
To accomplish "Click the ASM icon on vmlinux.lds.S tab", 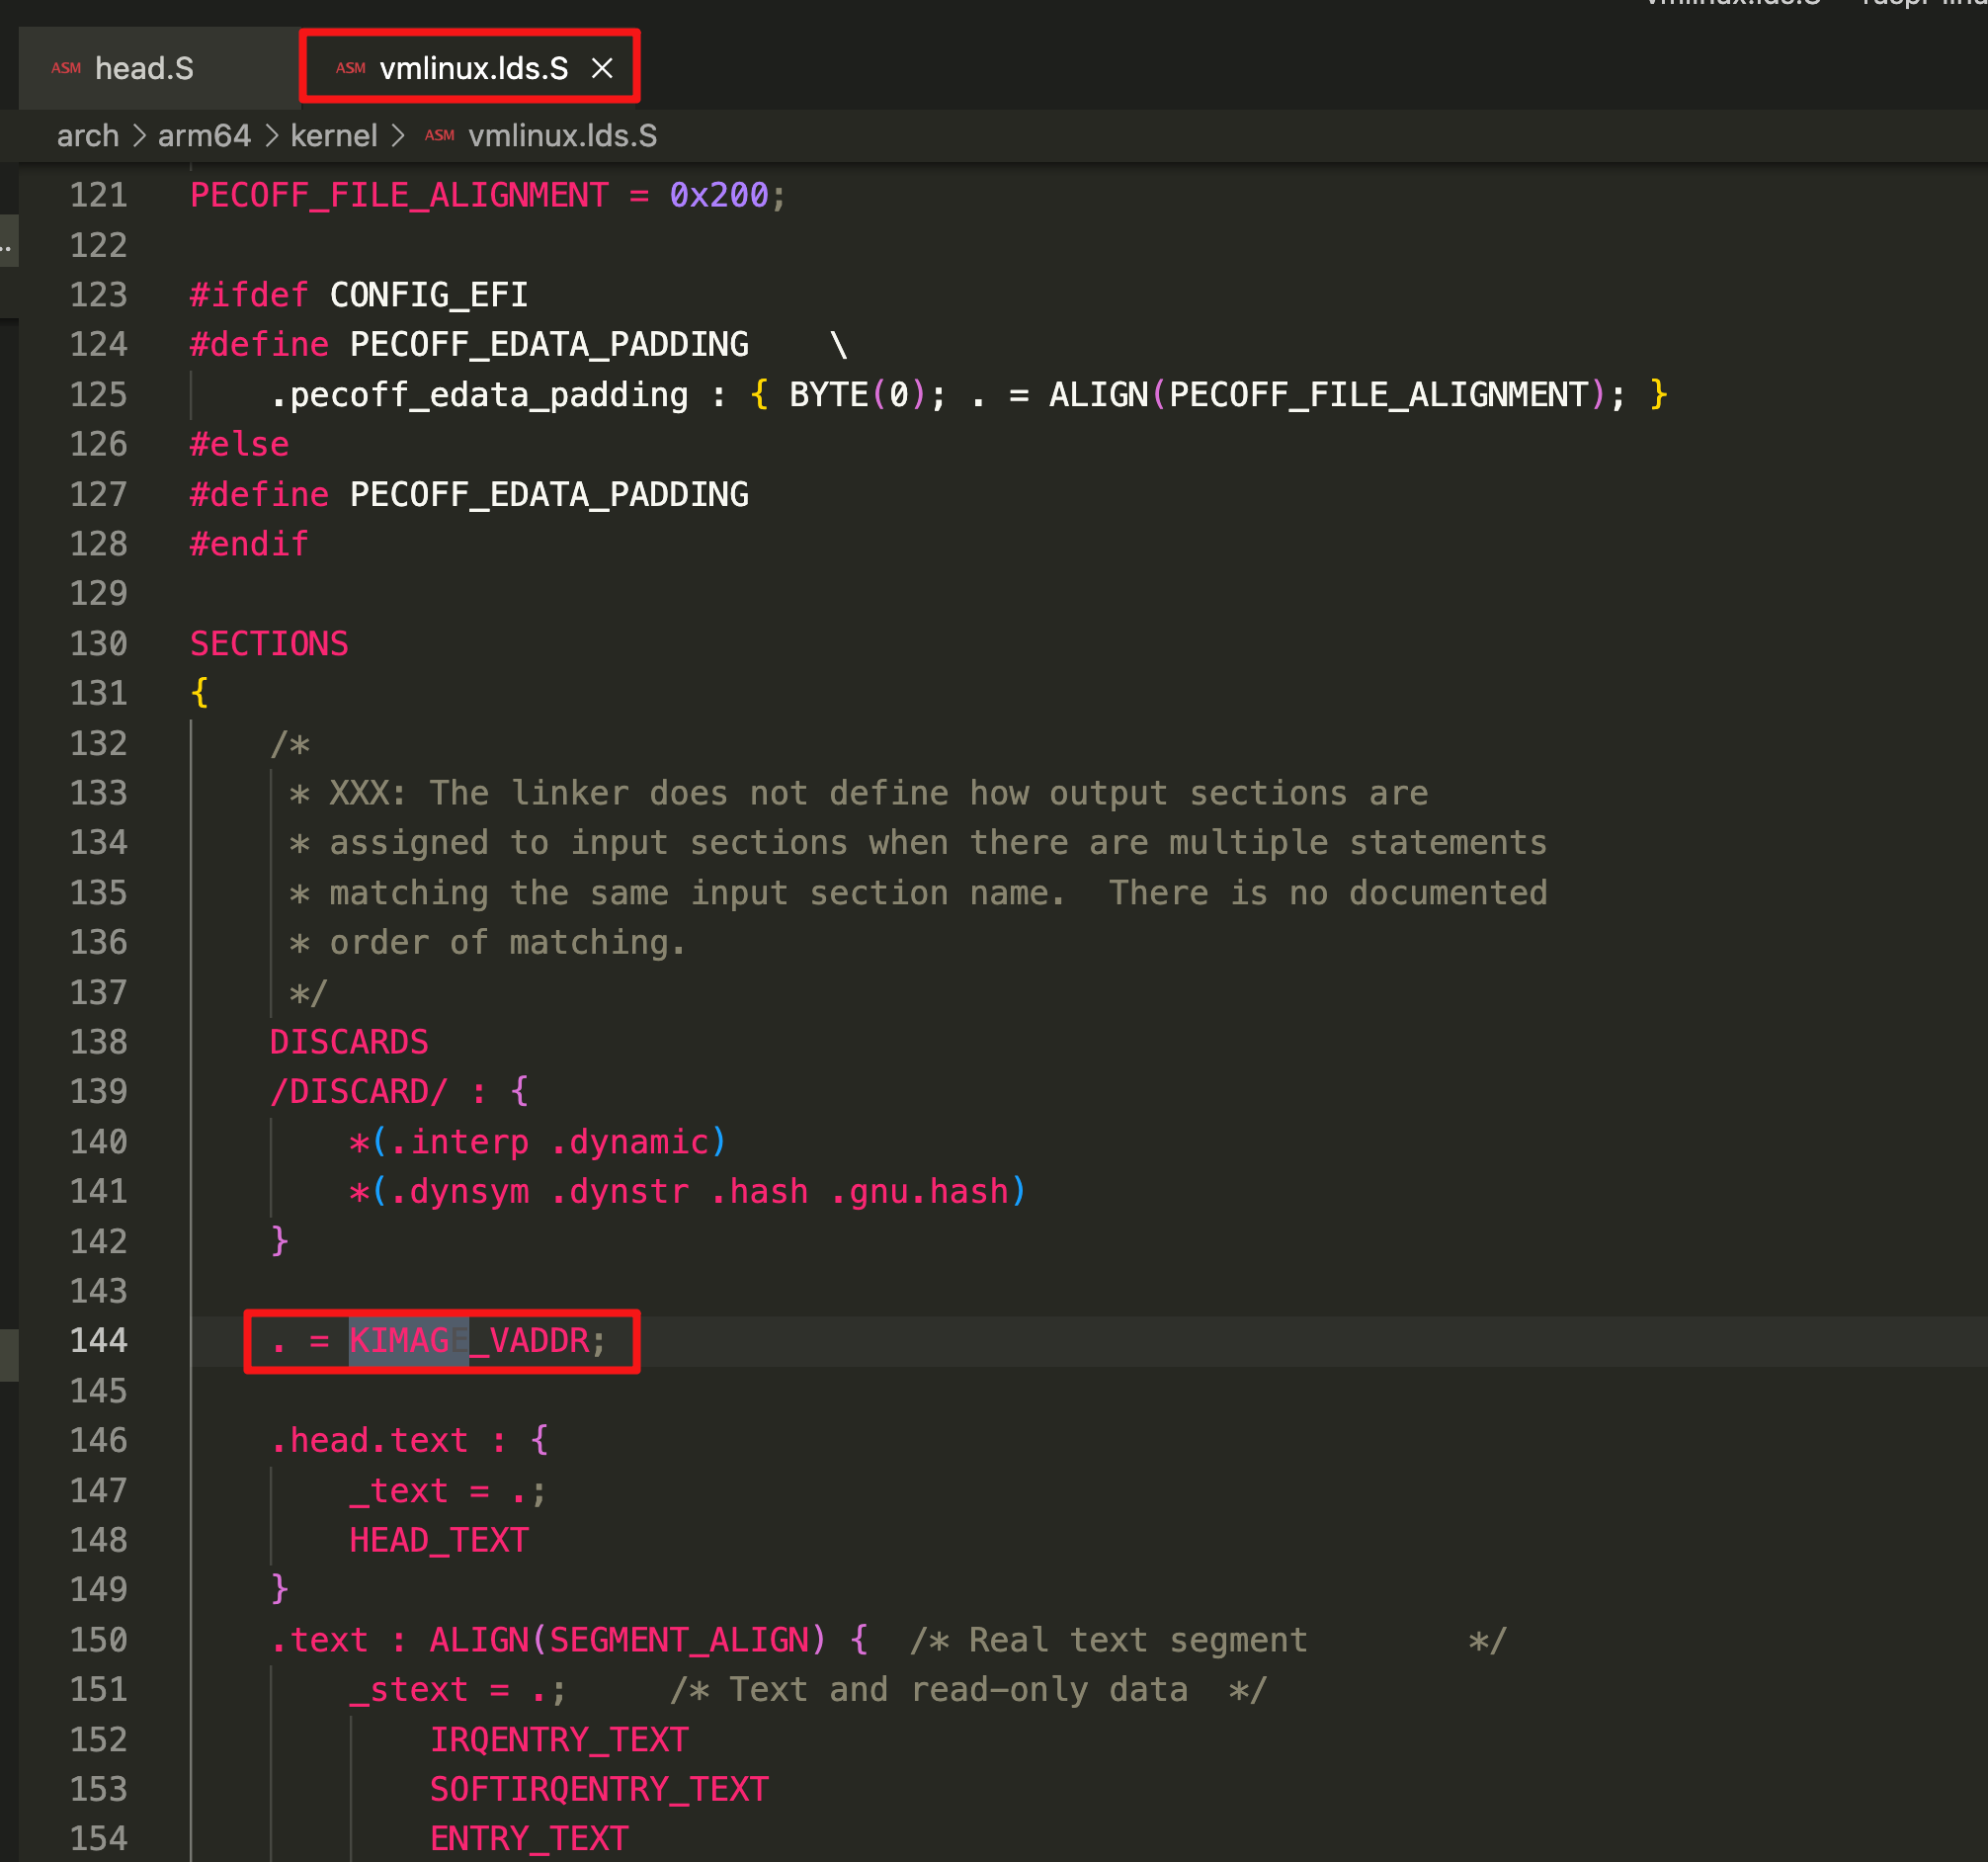I will click(350, 68).
